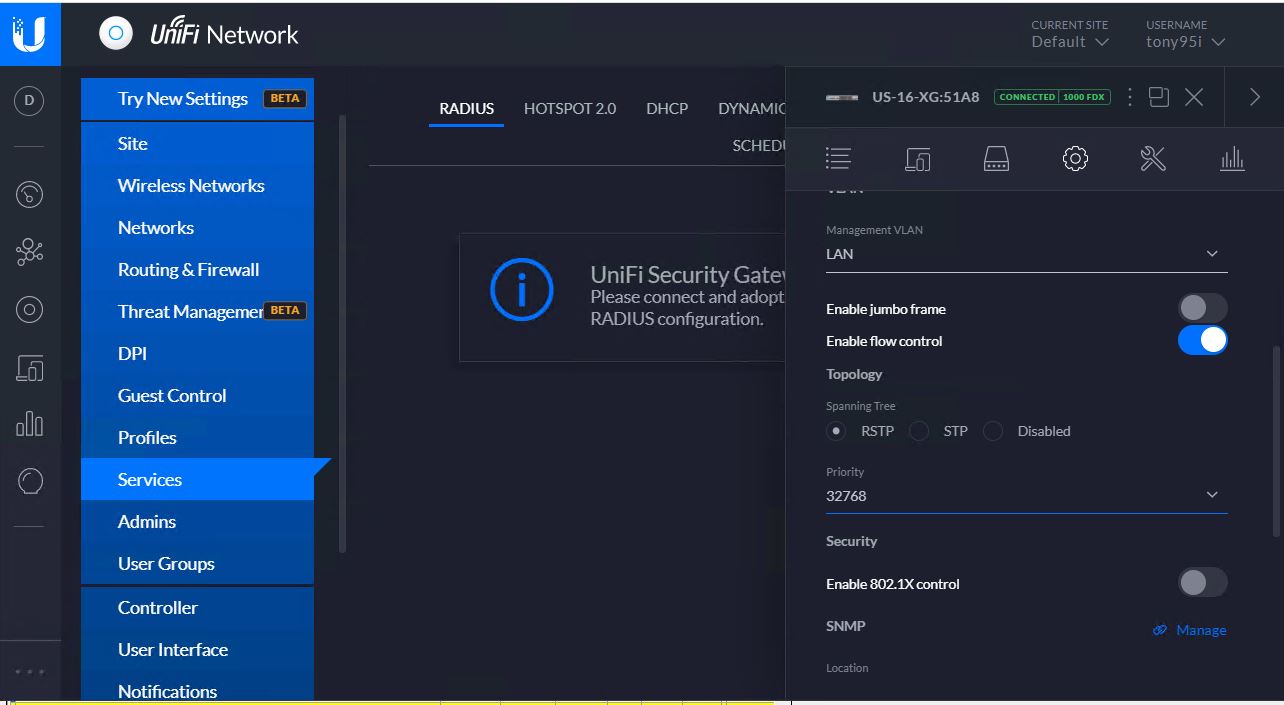Open device Ports icon
The image size is (1284, 705).
click(x=996, y=158)
